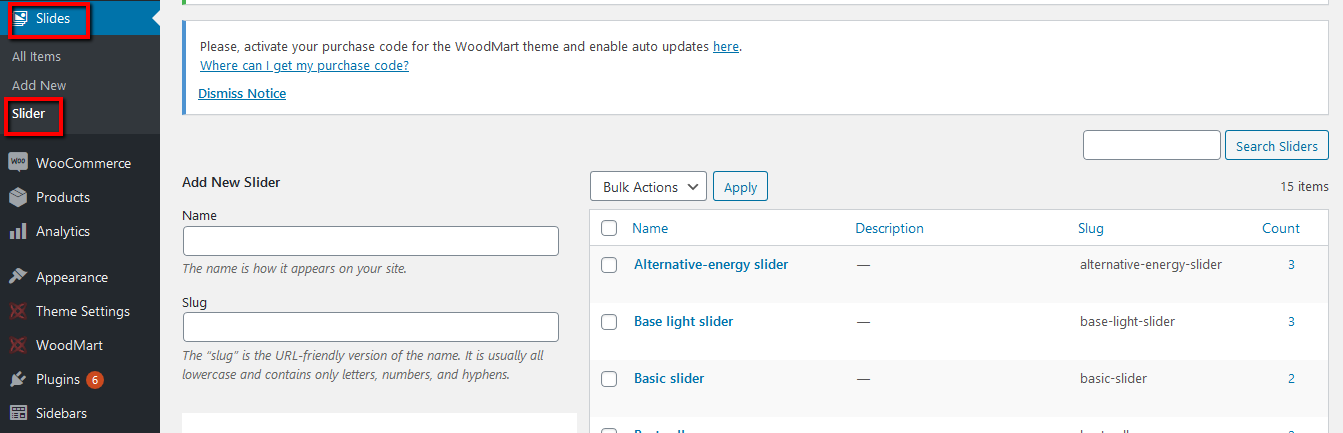Tick the Base light slider checkbox
1343x433 pixels.
pyautogui.click(x=609, y=322)
